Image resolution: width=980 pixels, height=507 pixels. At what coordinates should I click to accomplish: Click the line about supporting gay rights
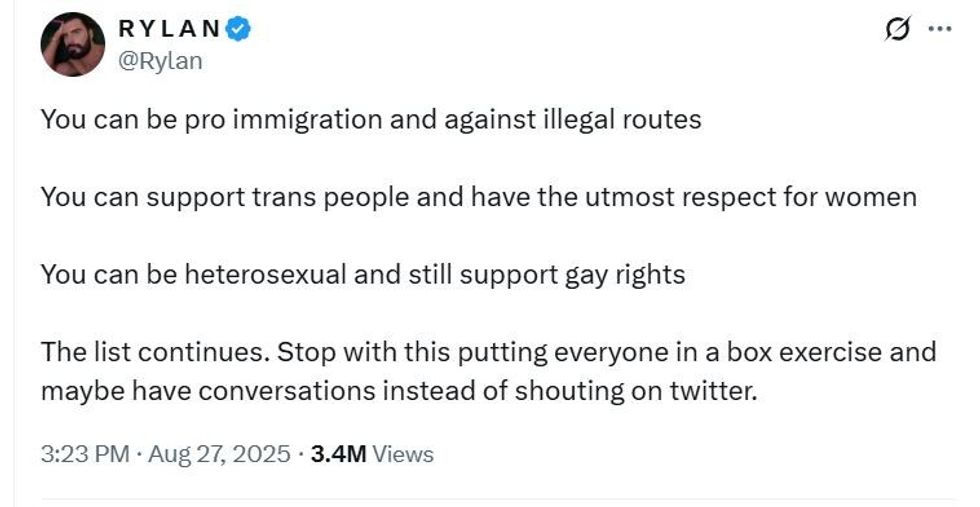(363, 274)
